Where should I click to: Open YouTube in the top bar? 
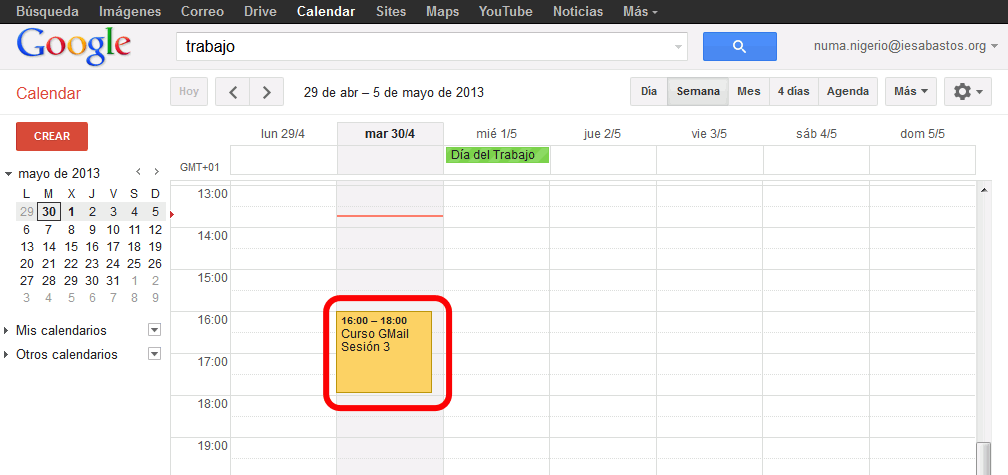[506, 12]
